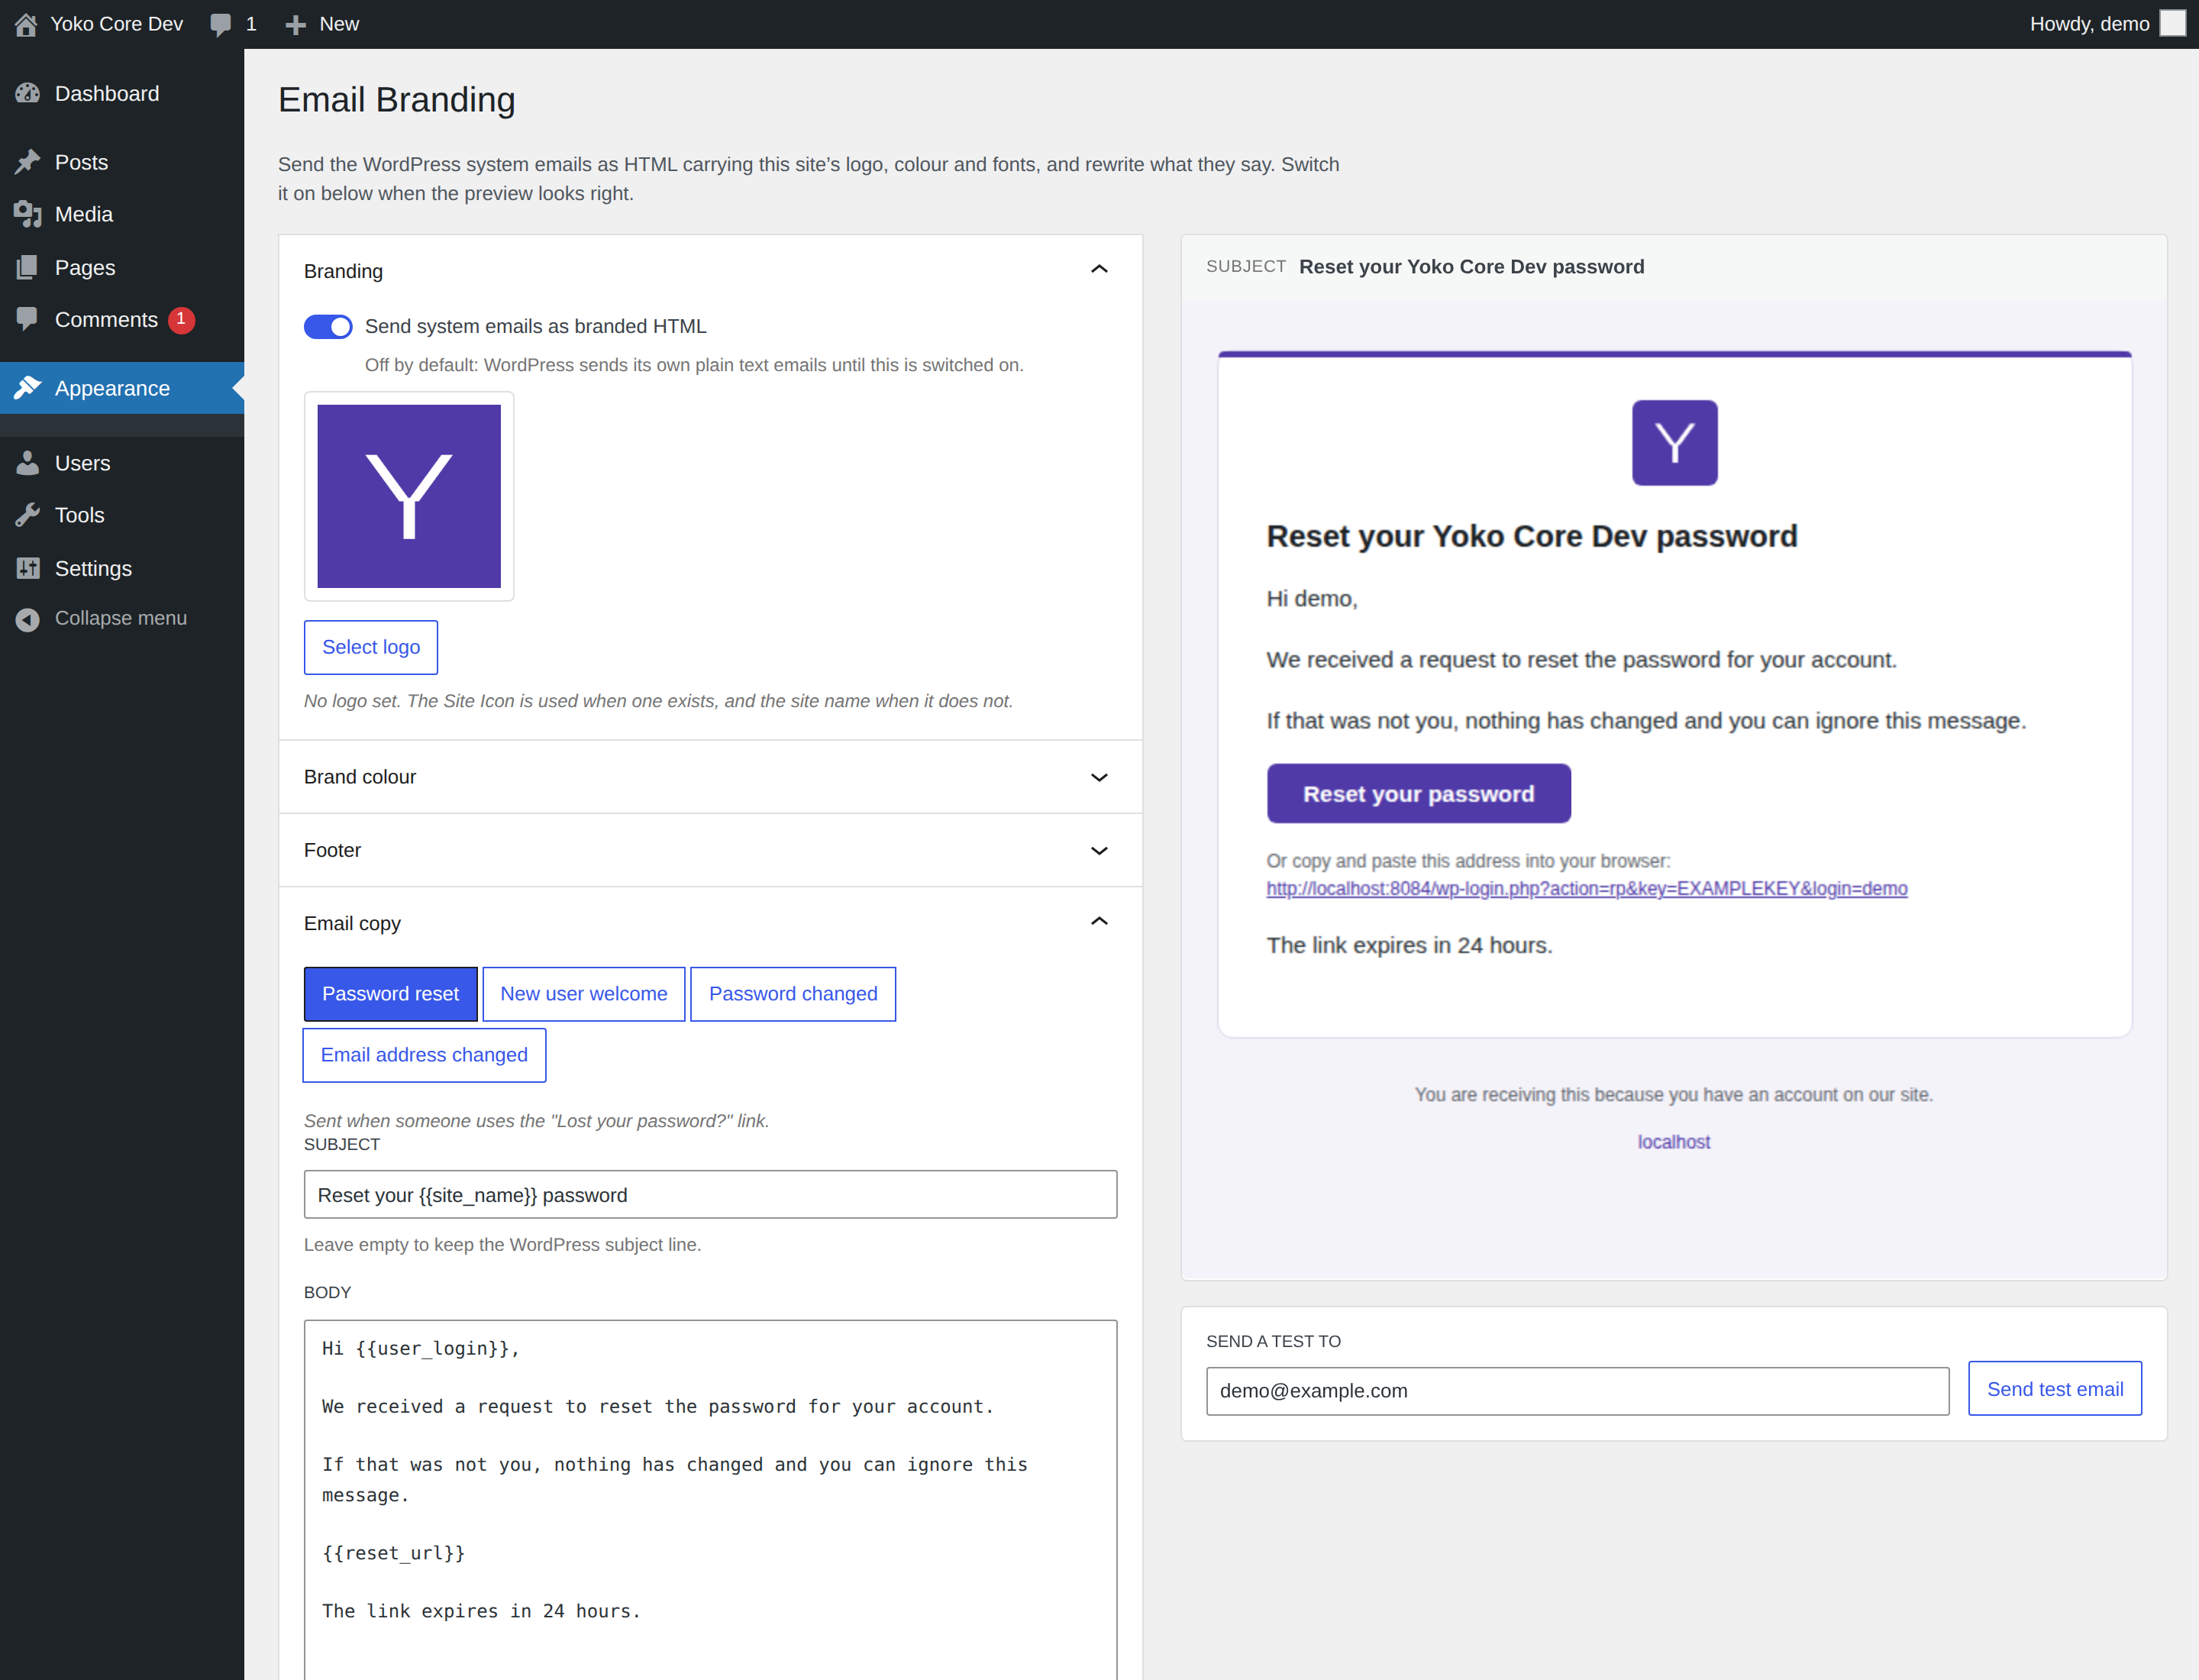This screenshot has width=2199, height=1680.
Task: Open the Dashboard menu item
Action: tap(122, 94)
